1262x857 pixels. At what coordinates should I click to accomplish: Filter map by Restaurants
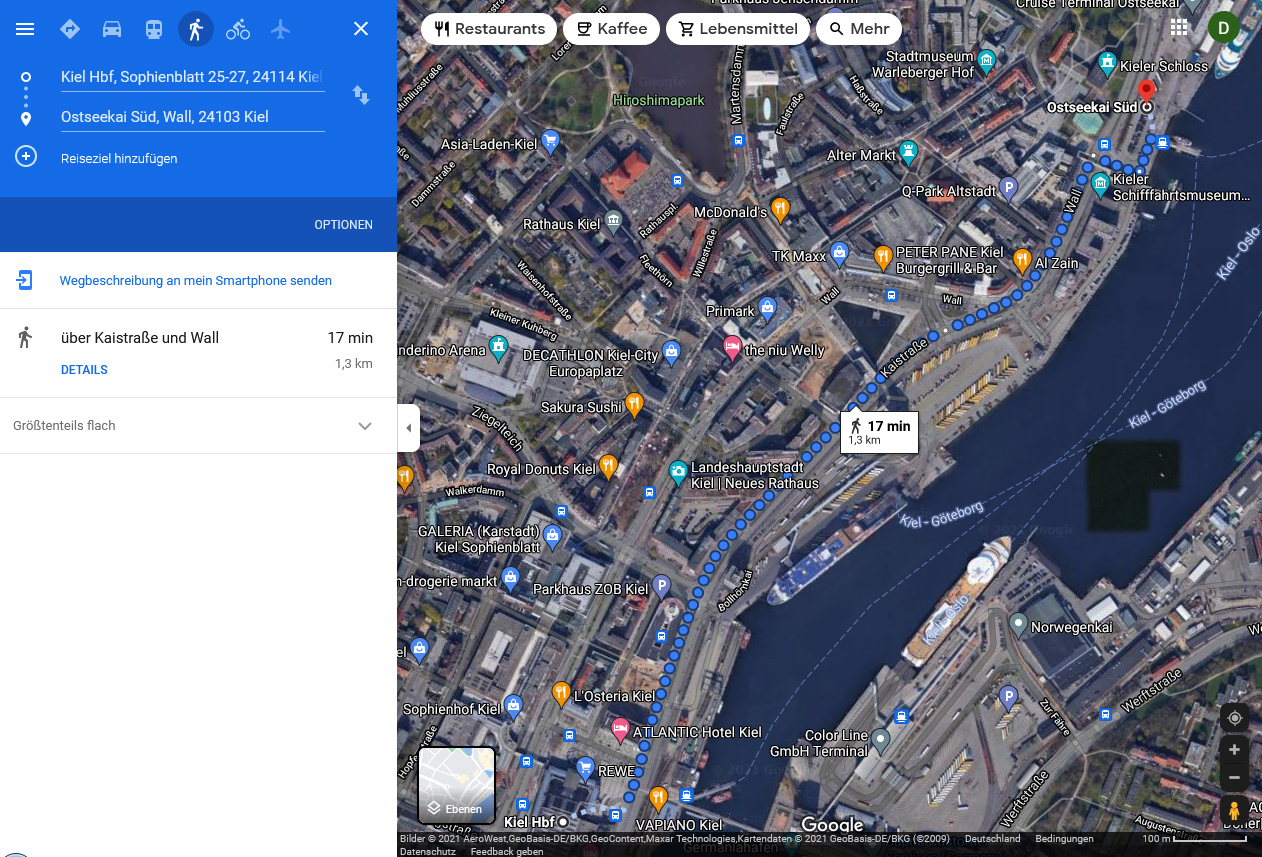pos(489,29)
